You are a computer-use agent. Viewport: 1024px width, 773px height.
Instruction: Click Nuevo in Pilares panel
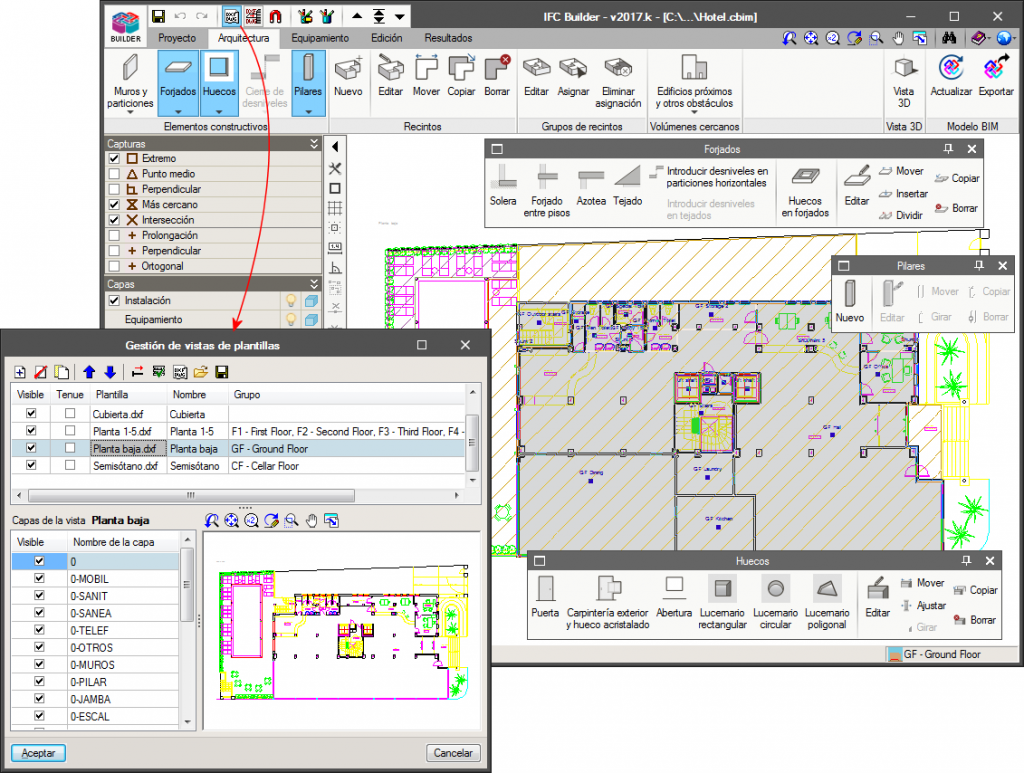tap(850, 302)
